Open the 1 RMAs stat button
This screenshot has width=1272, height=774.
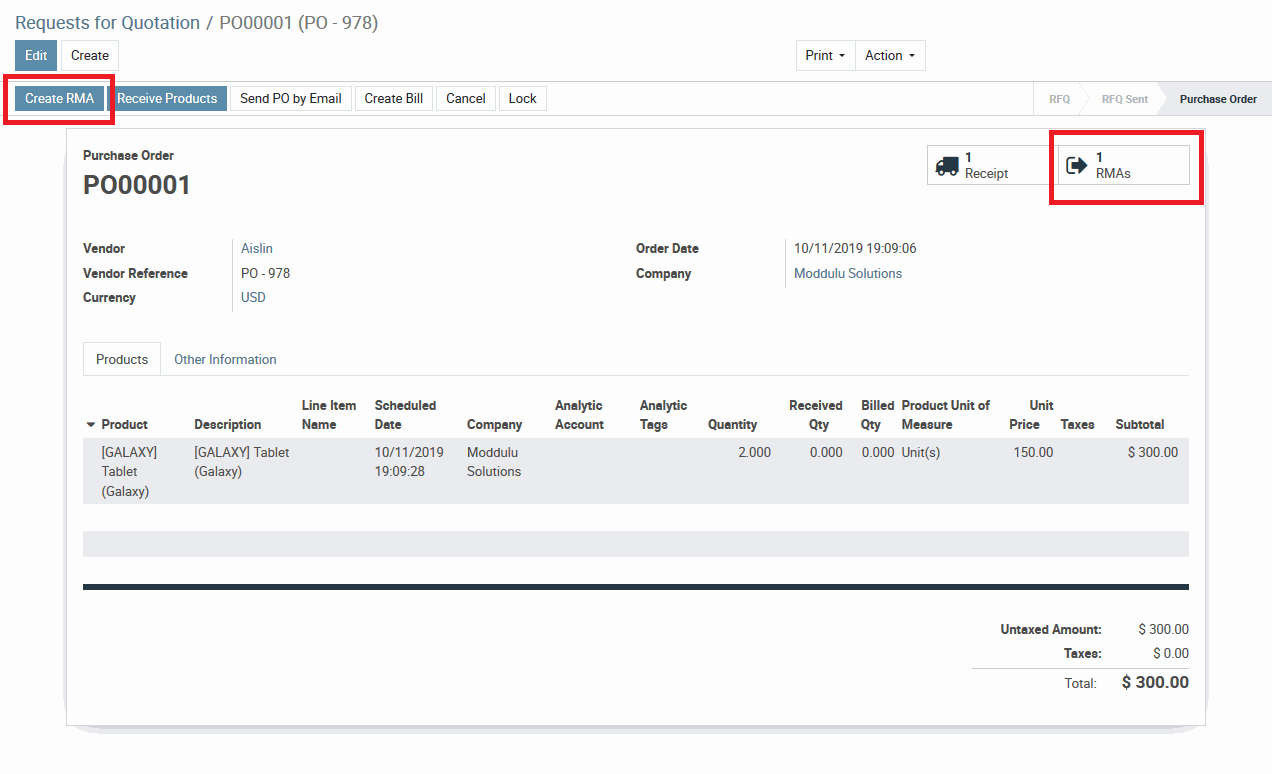[x=1124, y=166]
